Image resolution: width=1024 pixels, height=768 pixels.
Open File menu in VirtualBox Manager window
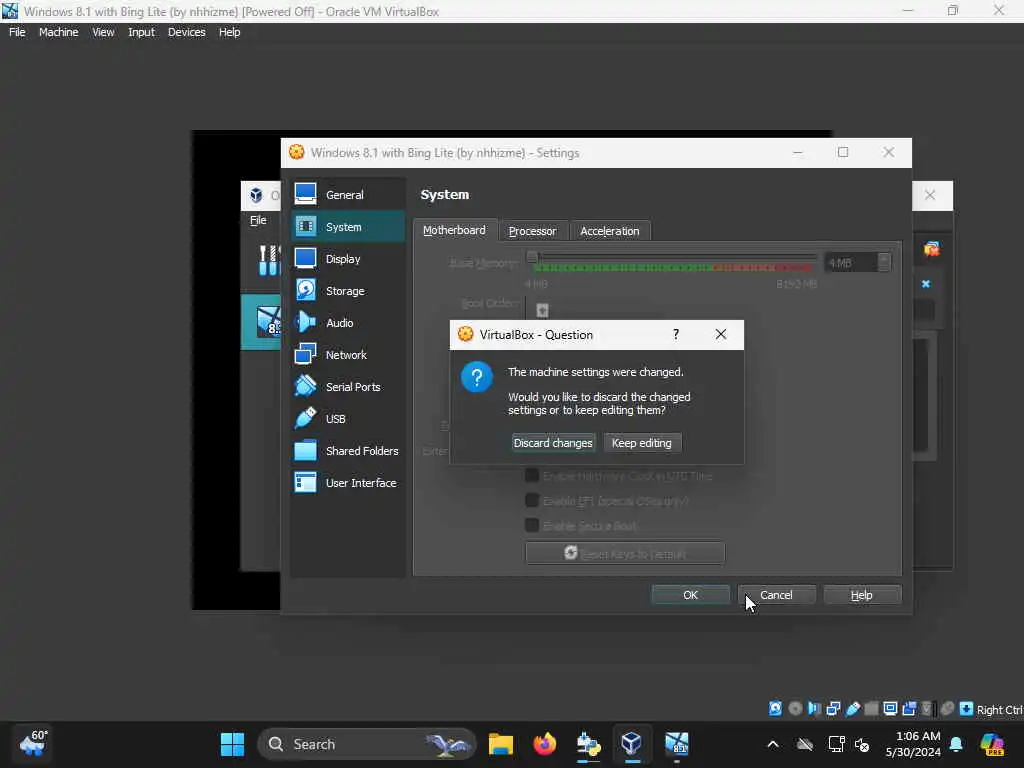tap(258, 220)
